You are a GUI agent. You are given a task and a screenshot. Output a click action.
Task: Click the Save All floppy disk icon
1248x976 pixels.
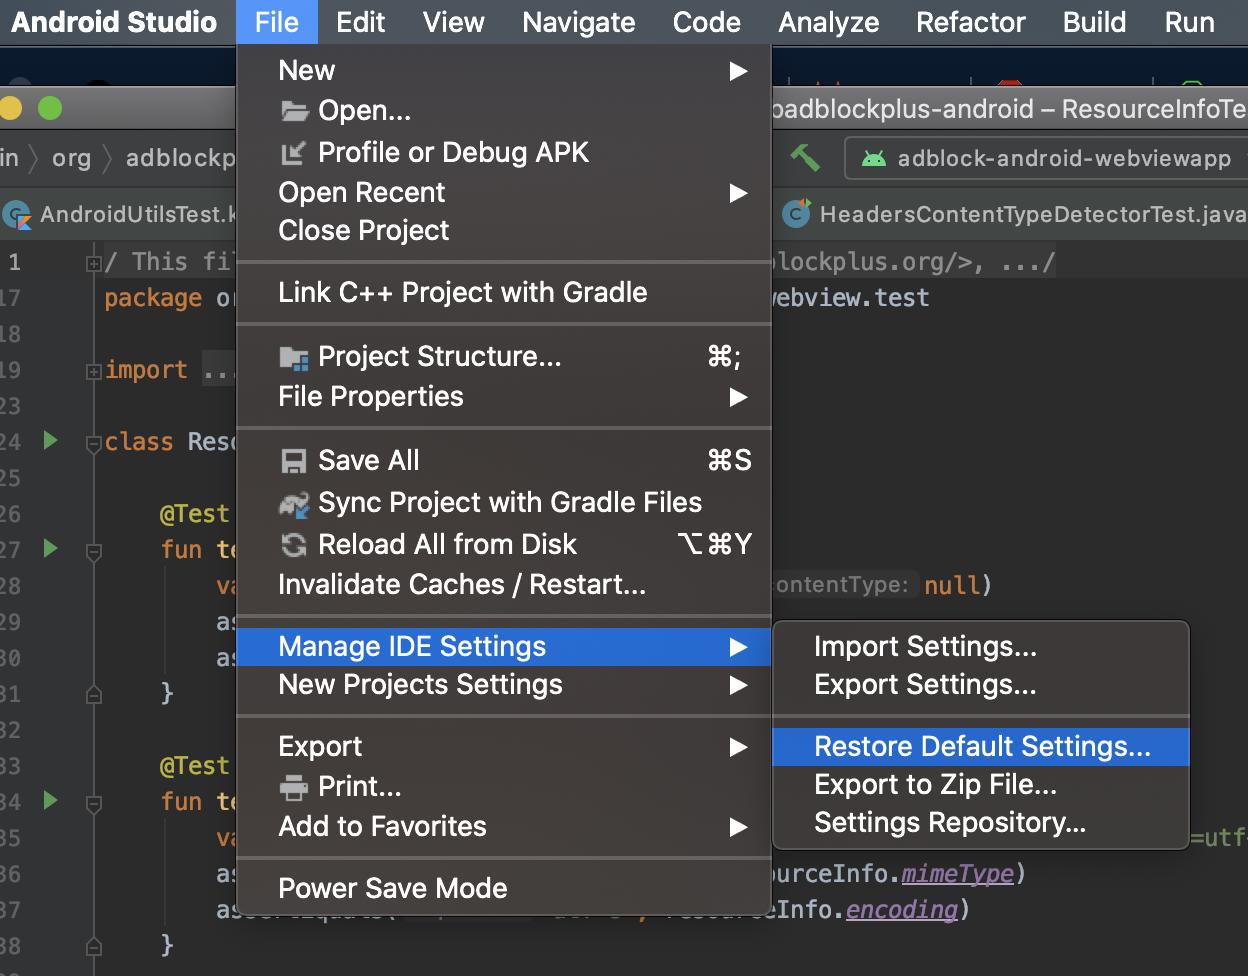click(x=294, y=461)
